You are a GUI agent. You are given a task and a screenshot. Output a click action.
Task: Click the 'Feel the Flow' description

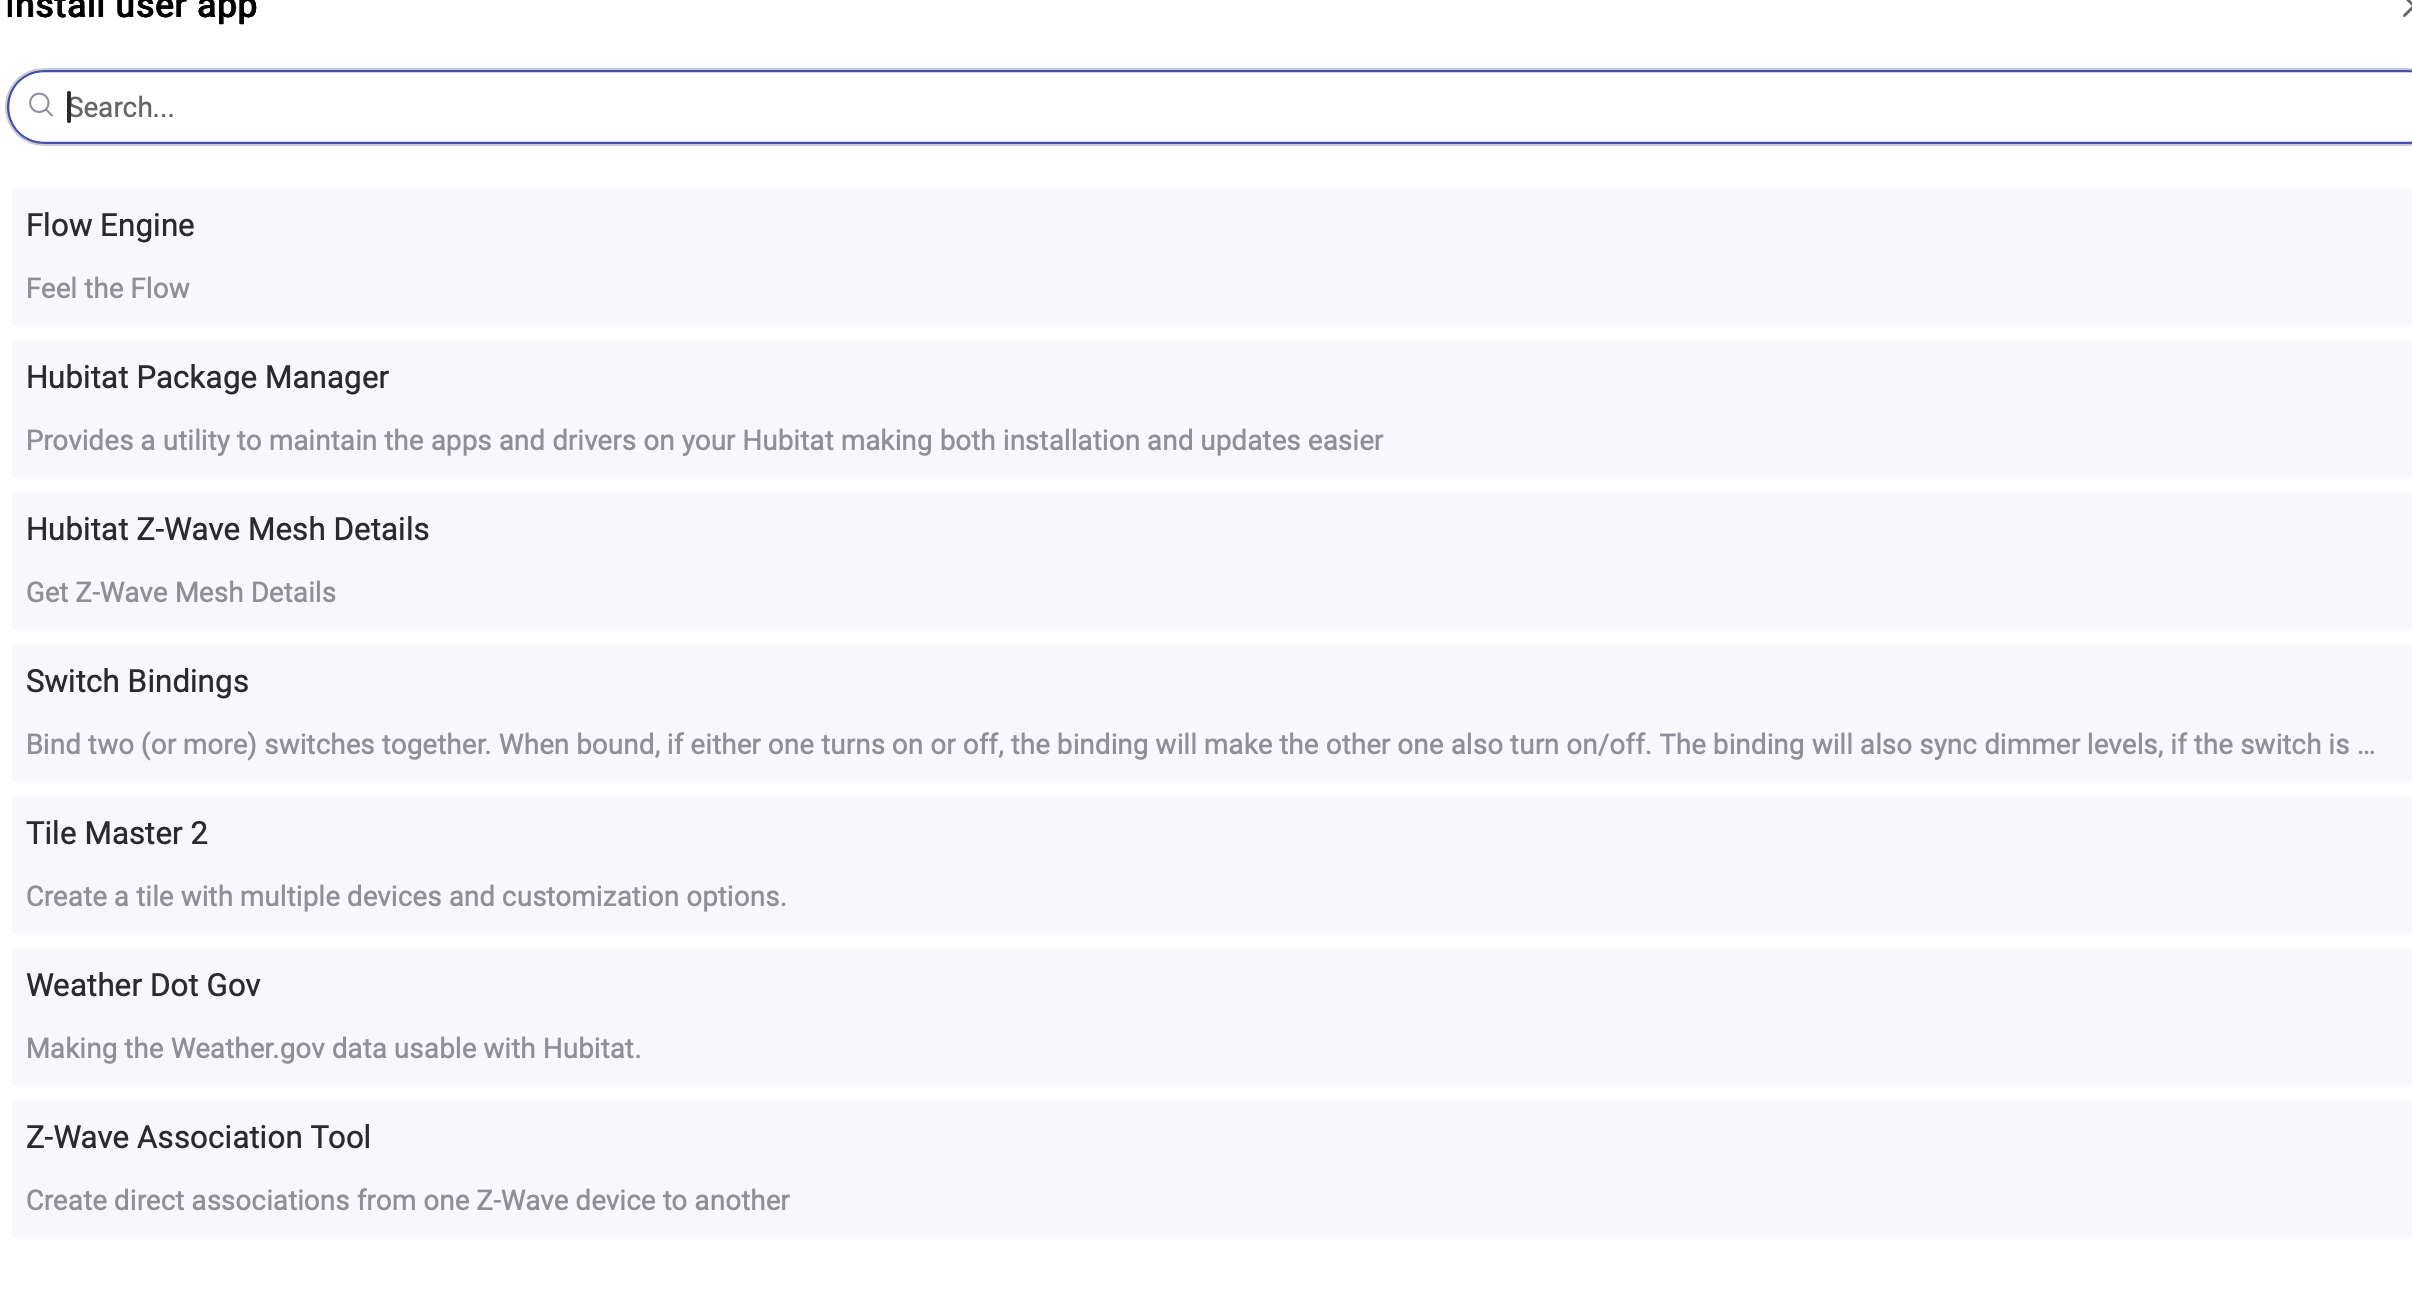point(108,289)
